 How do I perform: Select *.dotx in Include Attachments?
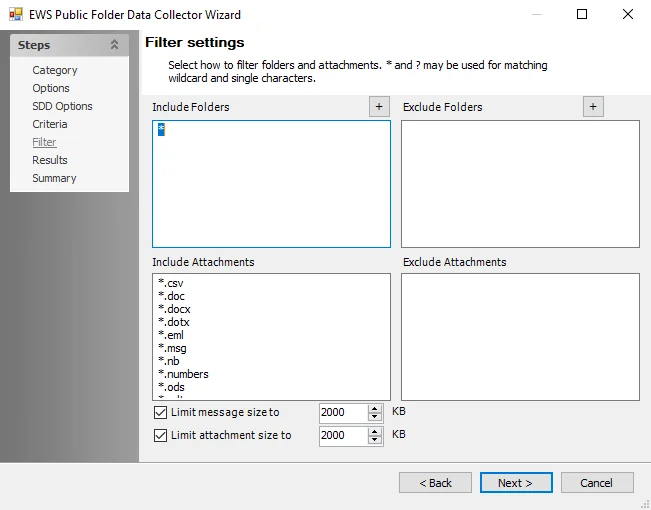174,322
